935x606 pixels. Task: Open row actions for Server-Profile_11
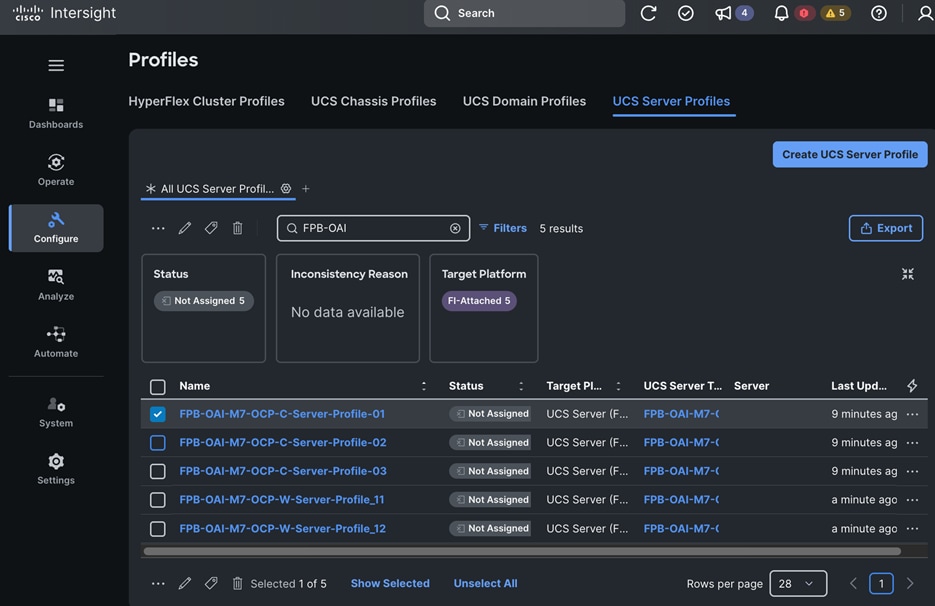(912, 500)
